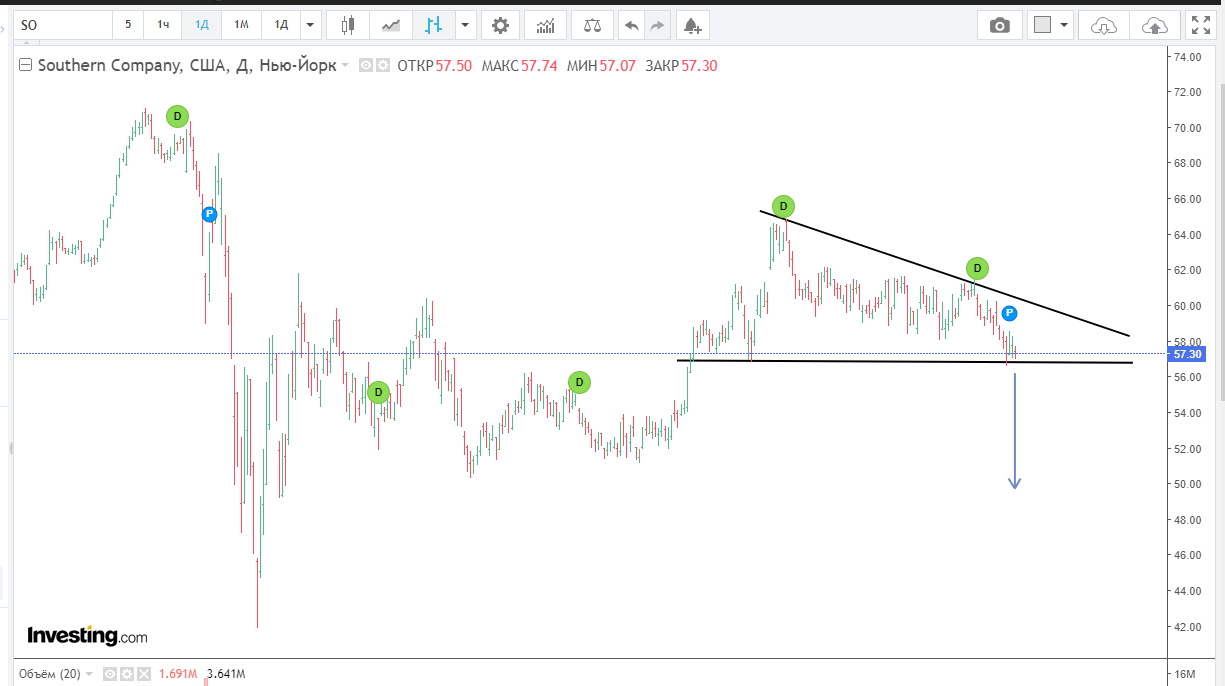Open Объём indicator settings
This screenshot has width=1225, height=686.
pos(126,674)
